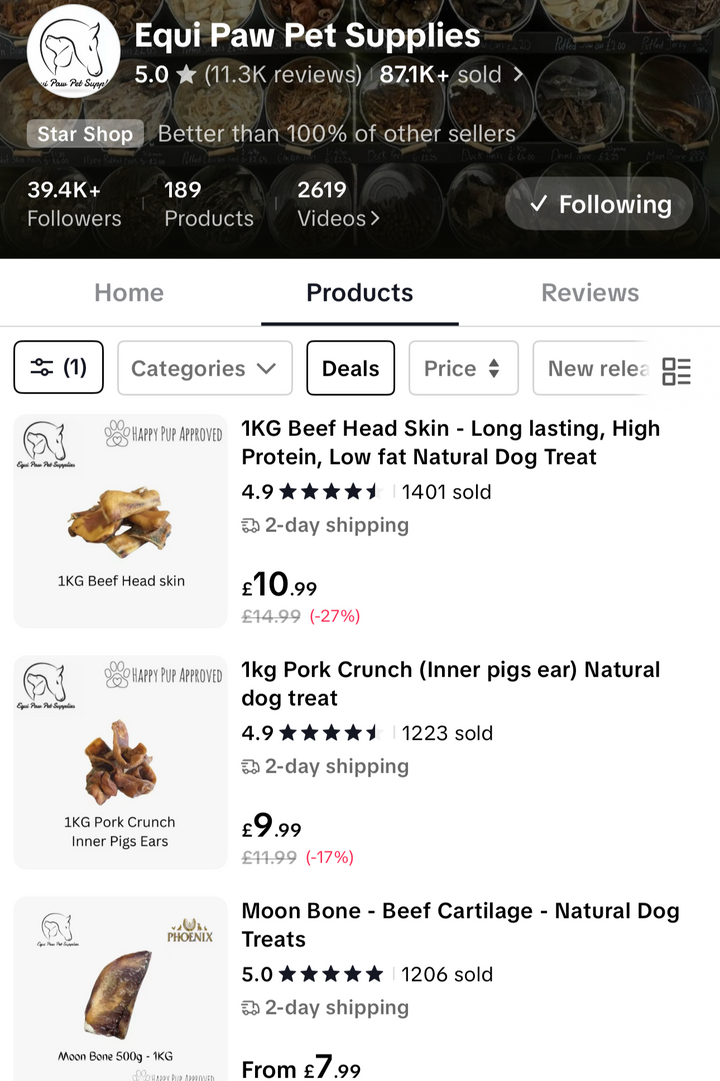This screenshot has width=720, height=1081.
Task: Open the Moon Bone product thumbnail
Action: tap(120, 988)
